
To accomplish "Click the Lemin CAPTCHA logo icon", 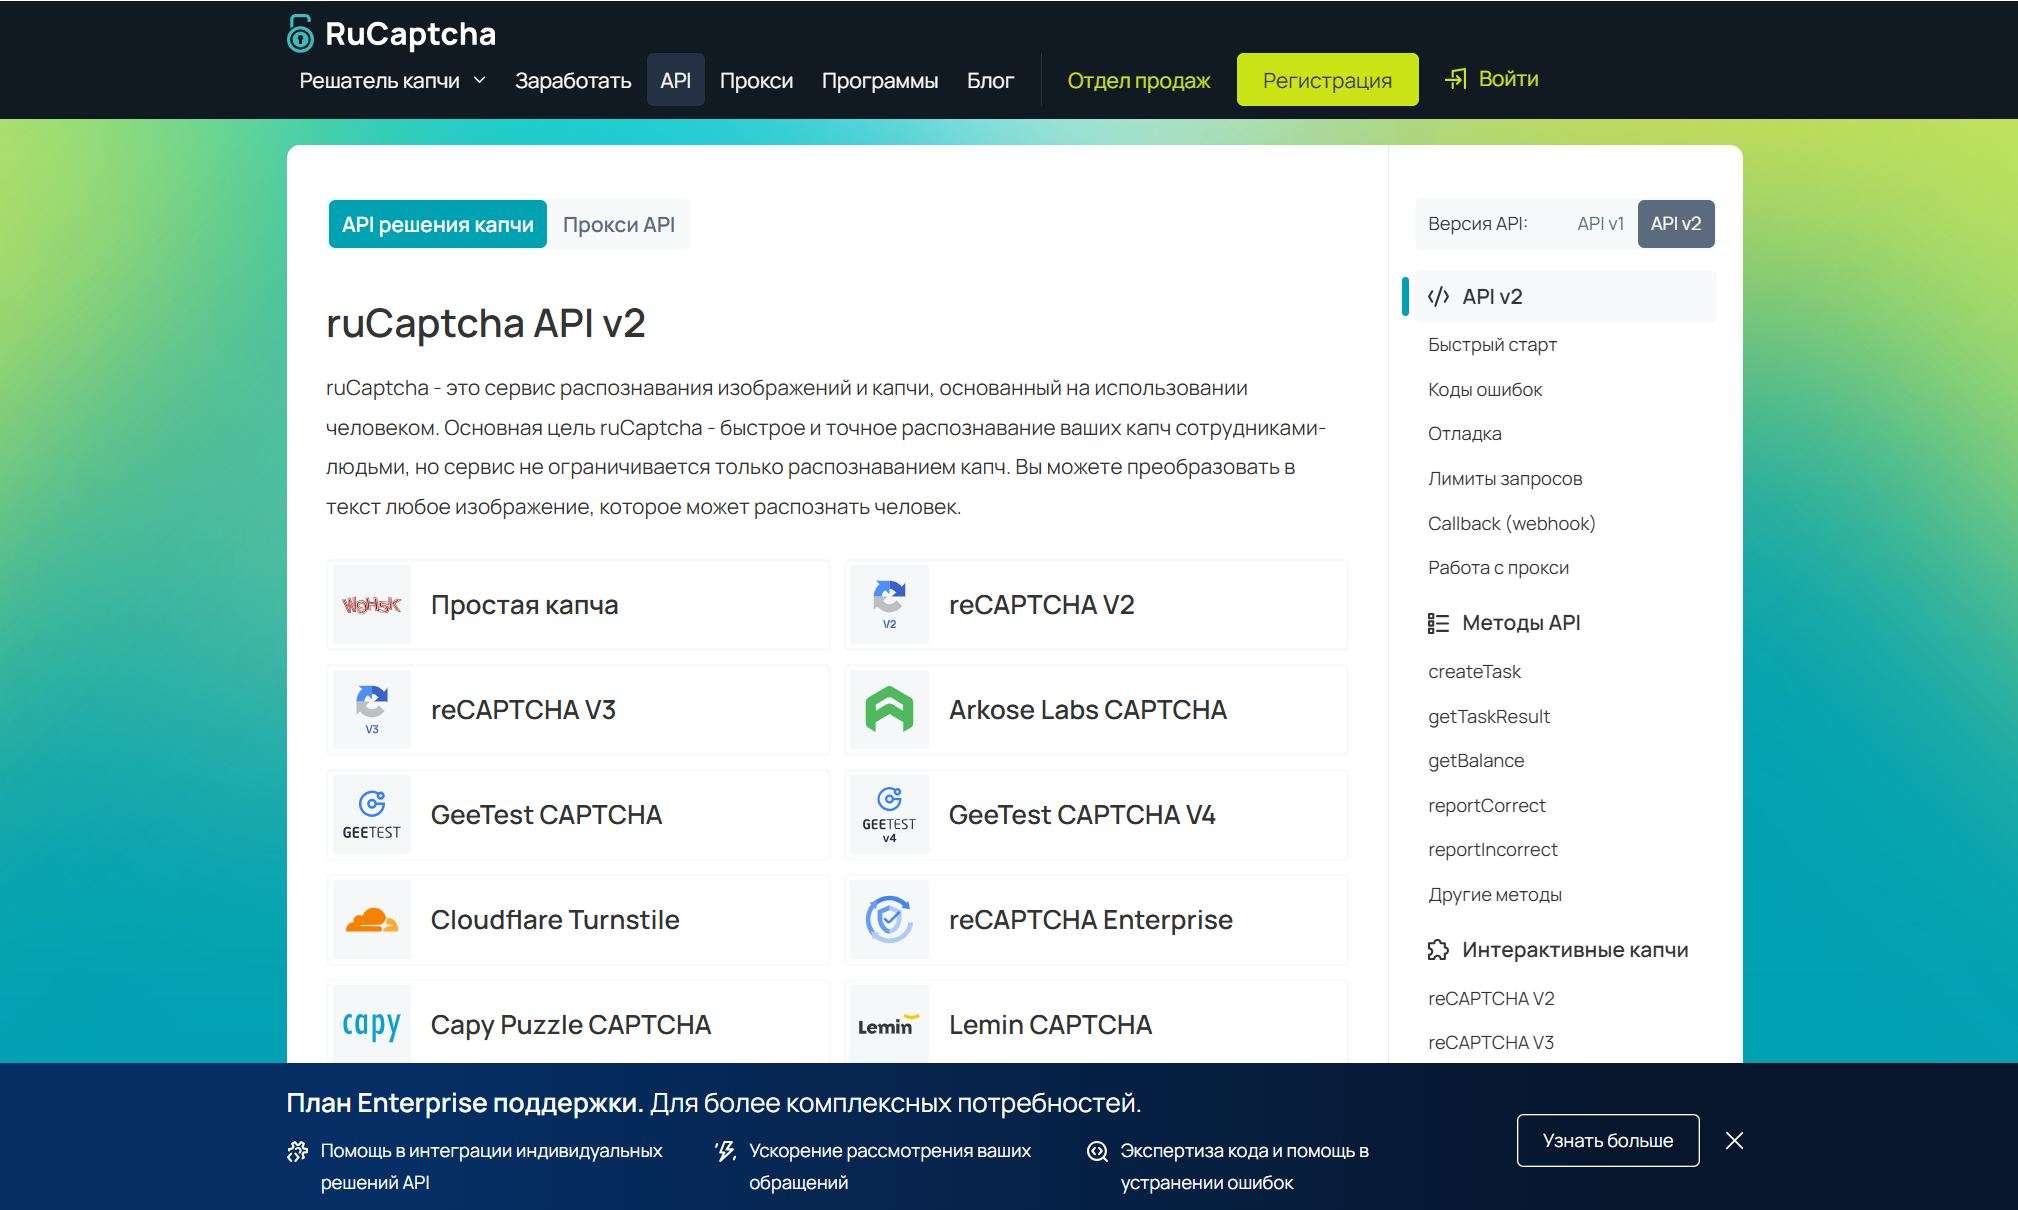I will click(x=887, y=1025).
